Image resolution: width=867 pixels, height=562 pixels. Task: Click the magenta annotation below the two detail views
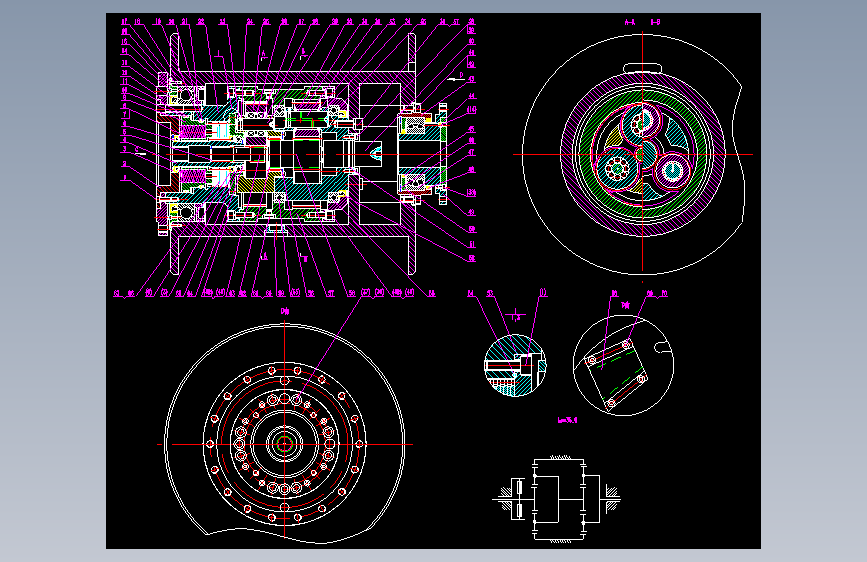pyautogui.click(x=568, y=420)
